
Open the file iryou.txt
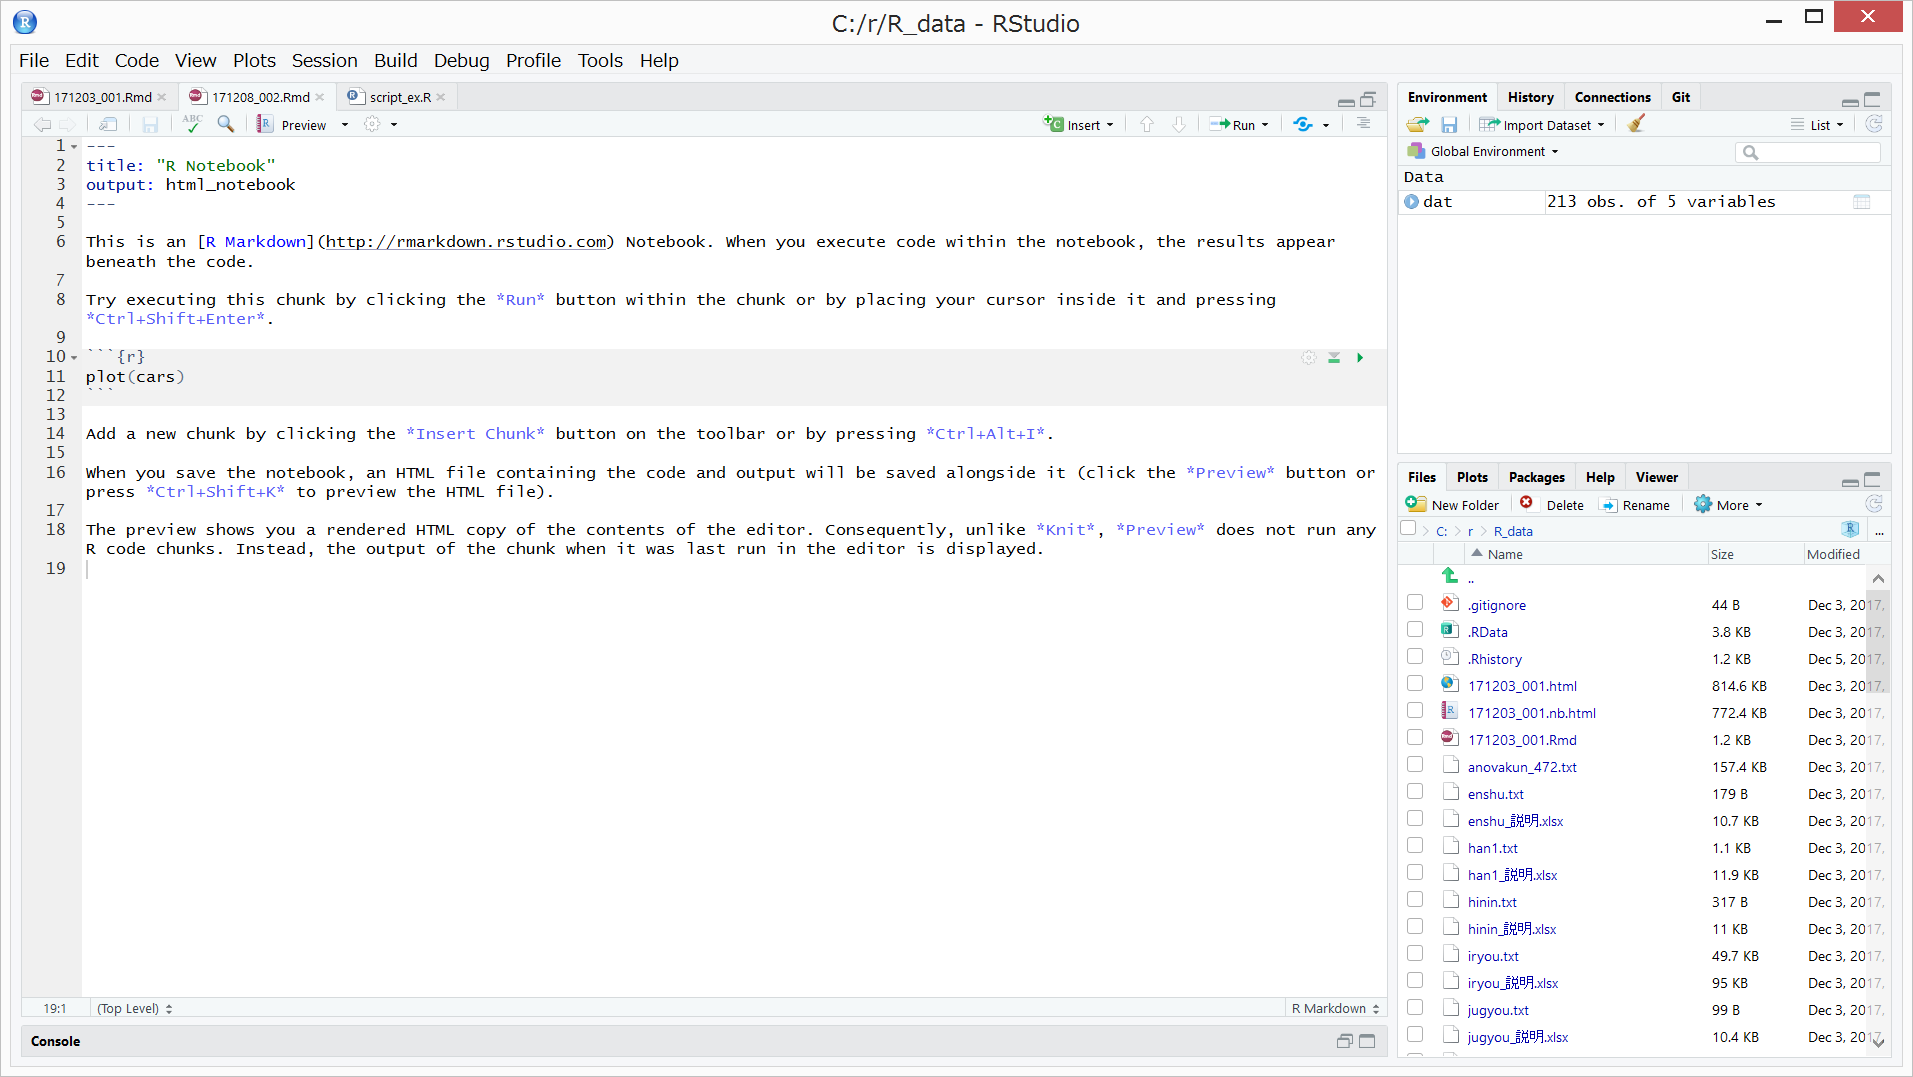pyautogui.click(x=1492, y=956)
